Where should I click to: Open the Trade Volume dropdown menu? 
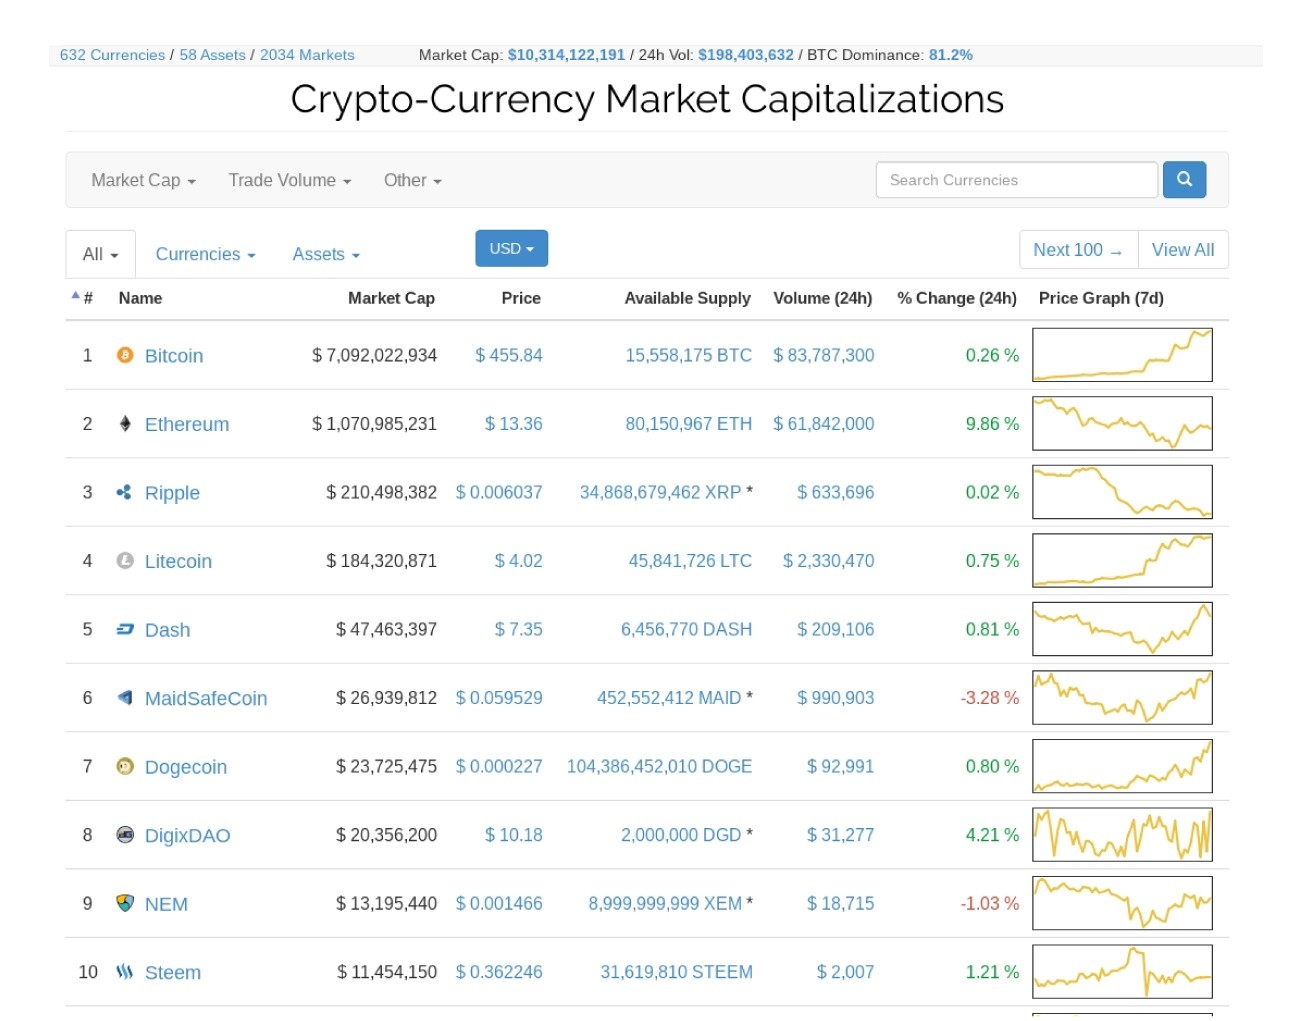coord(290,180)
